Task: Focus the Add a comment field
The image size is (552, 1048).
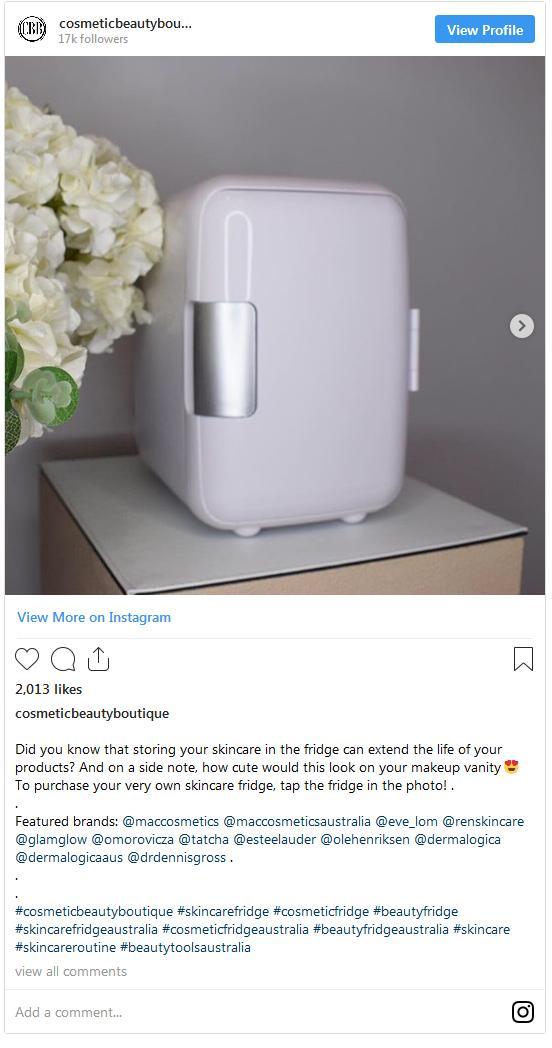Action: (254, 1012)
